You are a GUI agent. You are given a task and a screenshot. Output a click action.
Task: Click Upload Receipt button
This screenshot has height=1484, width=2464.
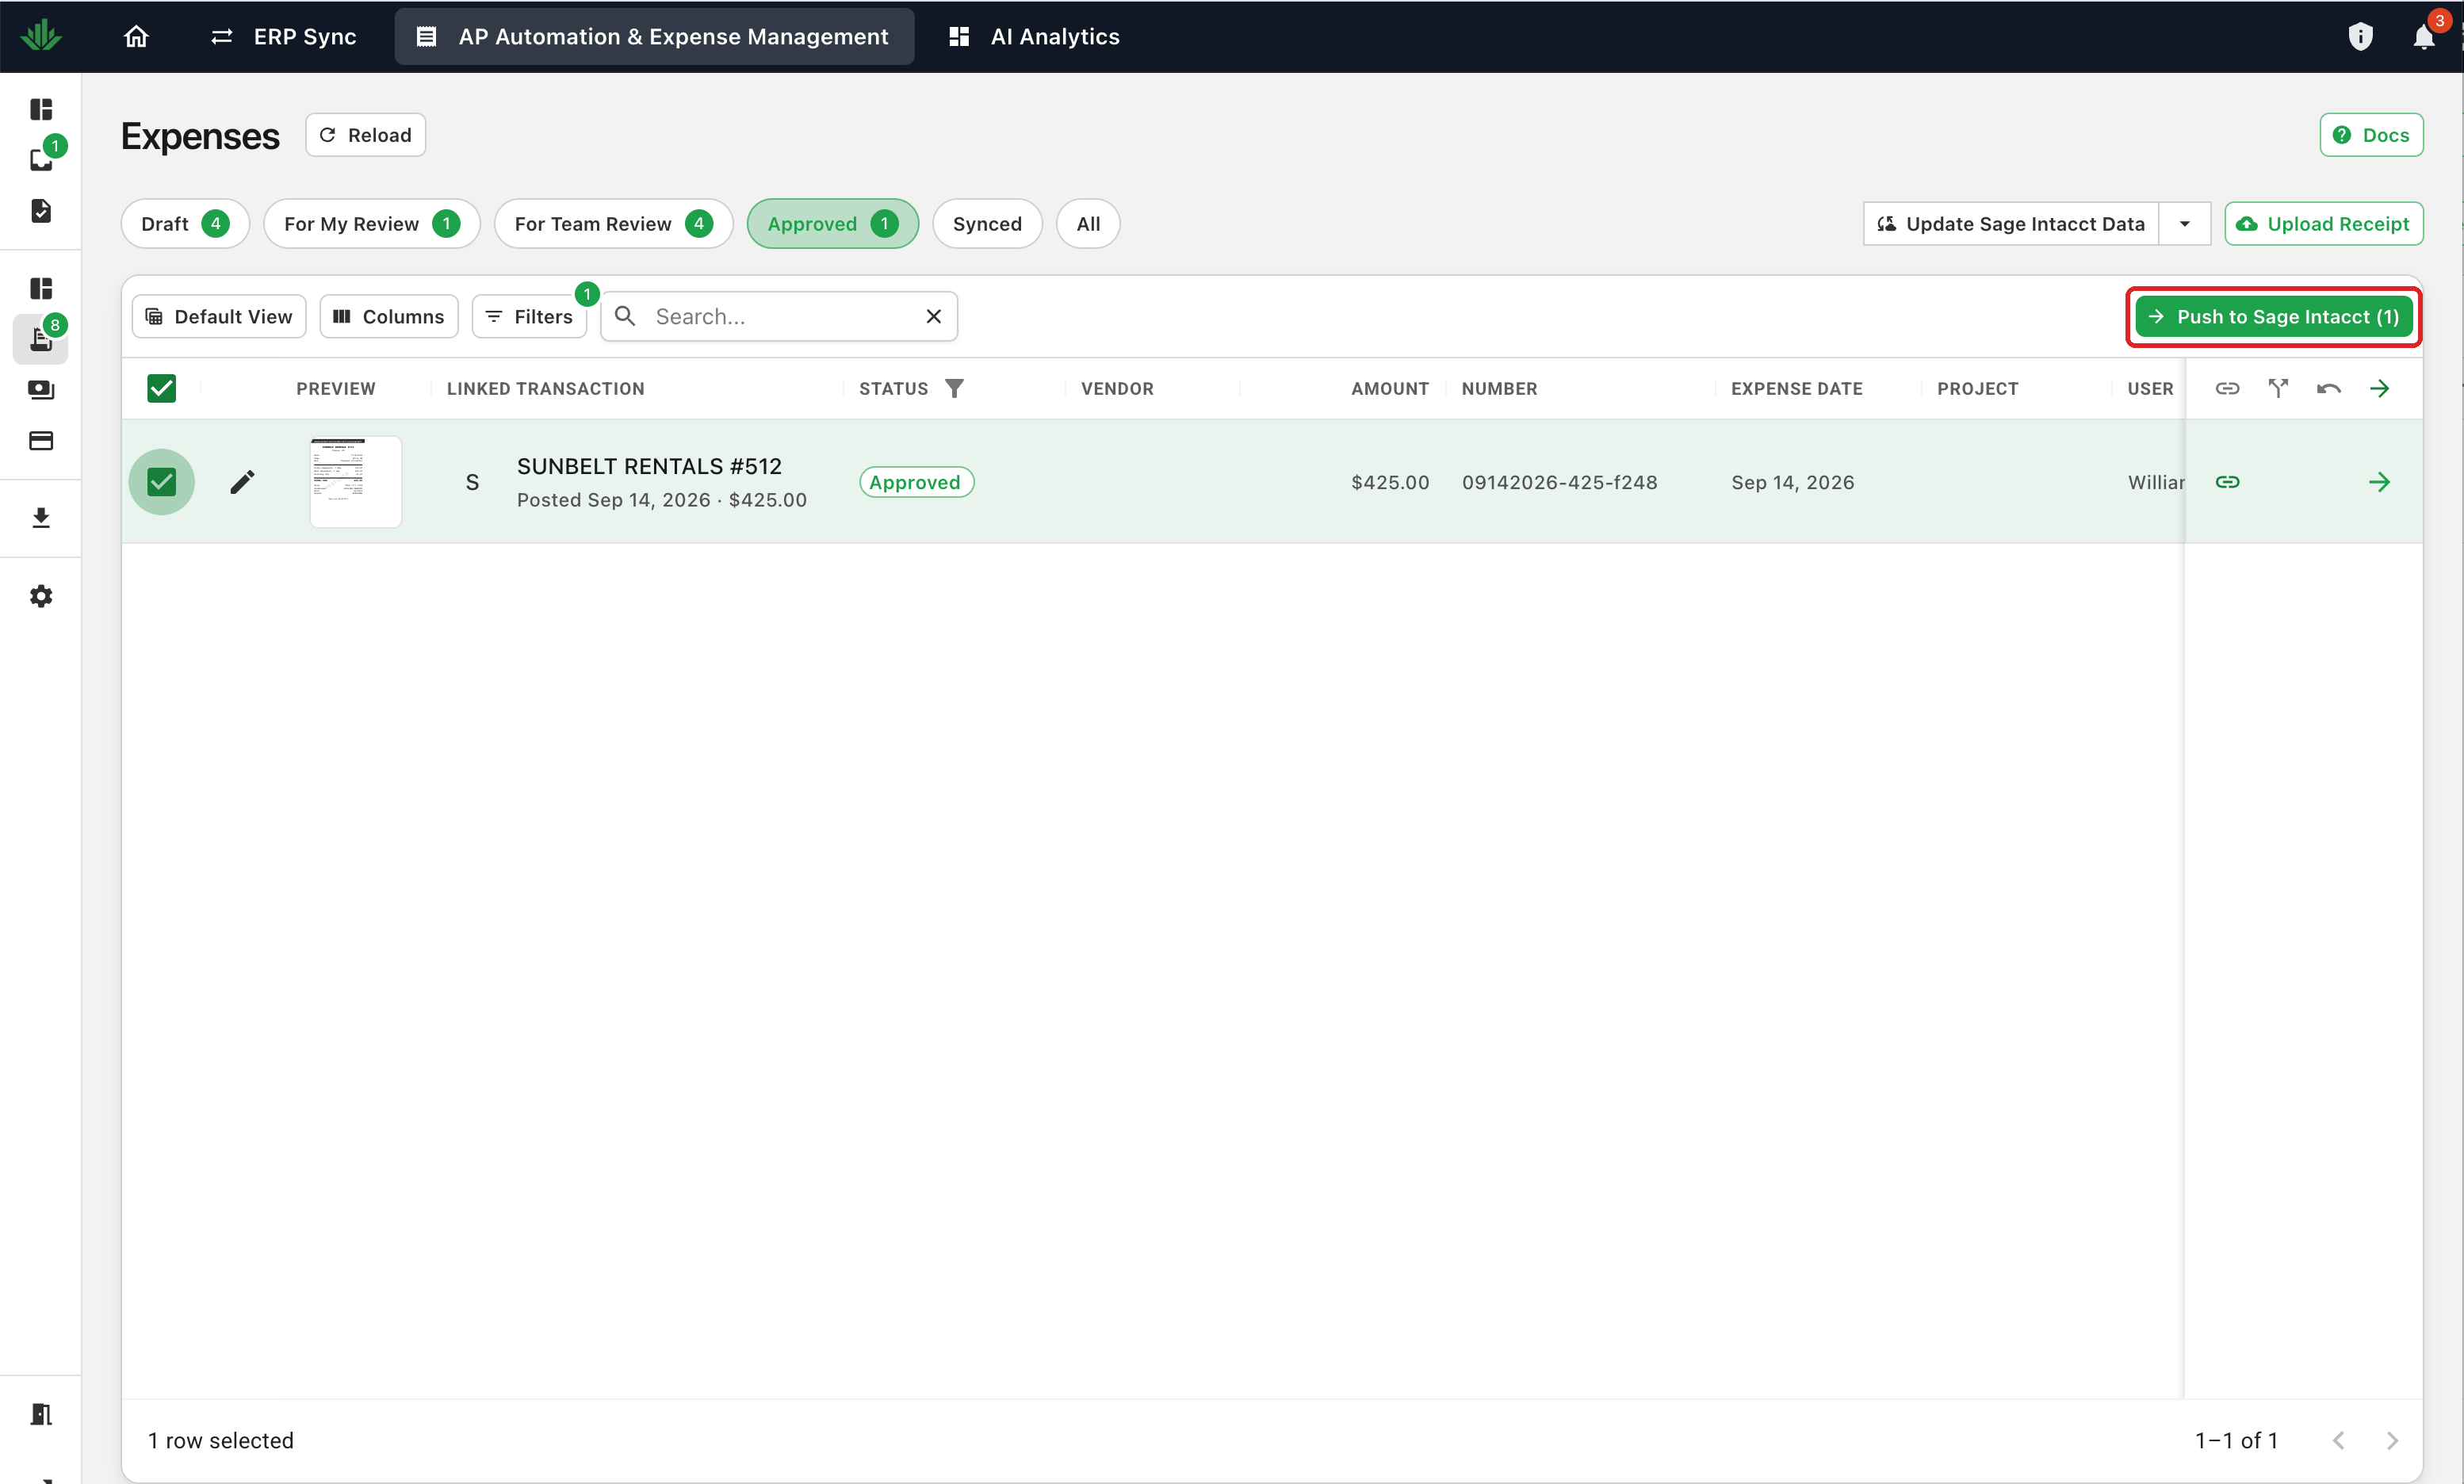click(2323, 224)
